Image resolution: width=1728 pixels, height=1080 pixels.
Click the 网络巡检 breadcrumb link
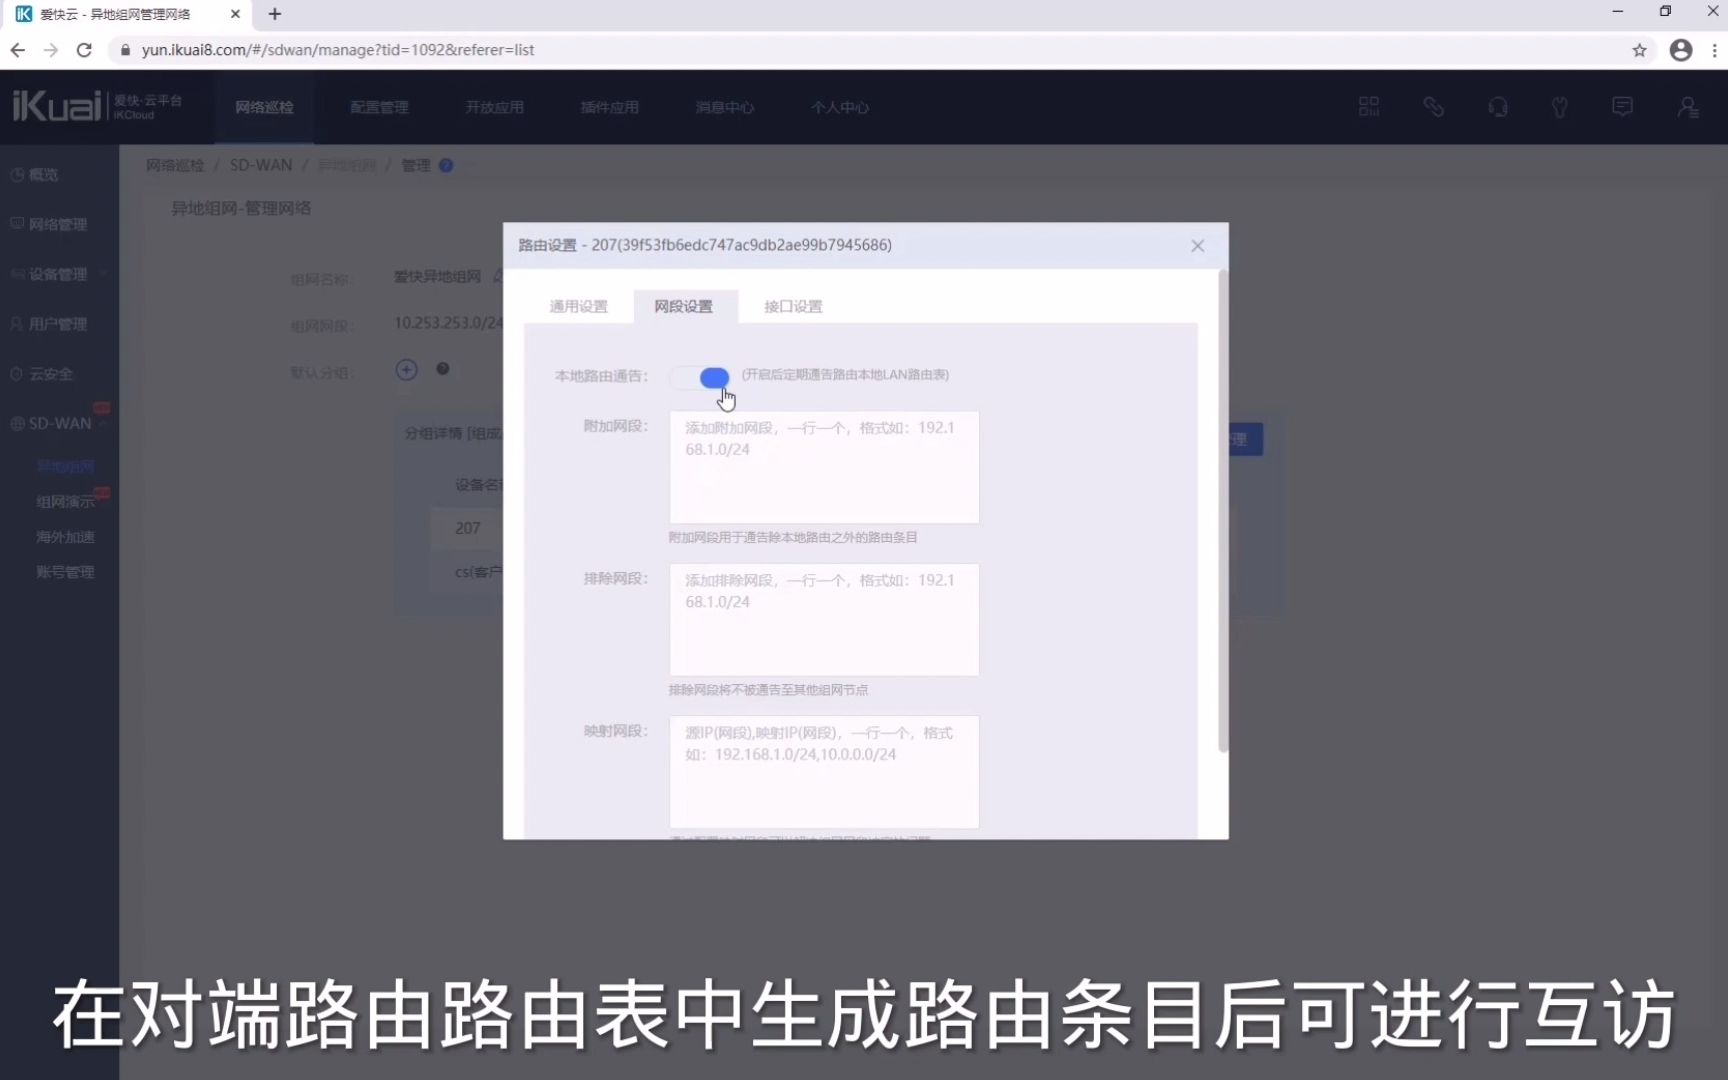click(175, 166)
